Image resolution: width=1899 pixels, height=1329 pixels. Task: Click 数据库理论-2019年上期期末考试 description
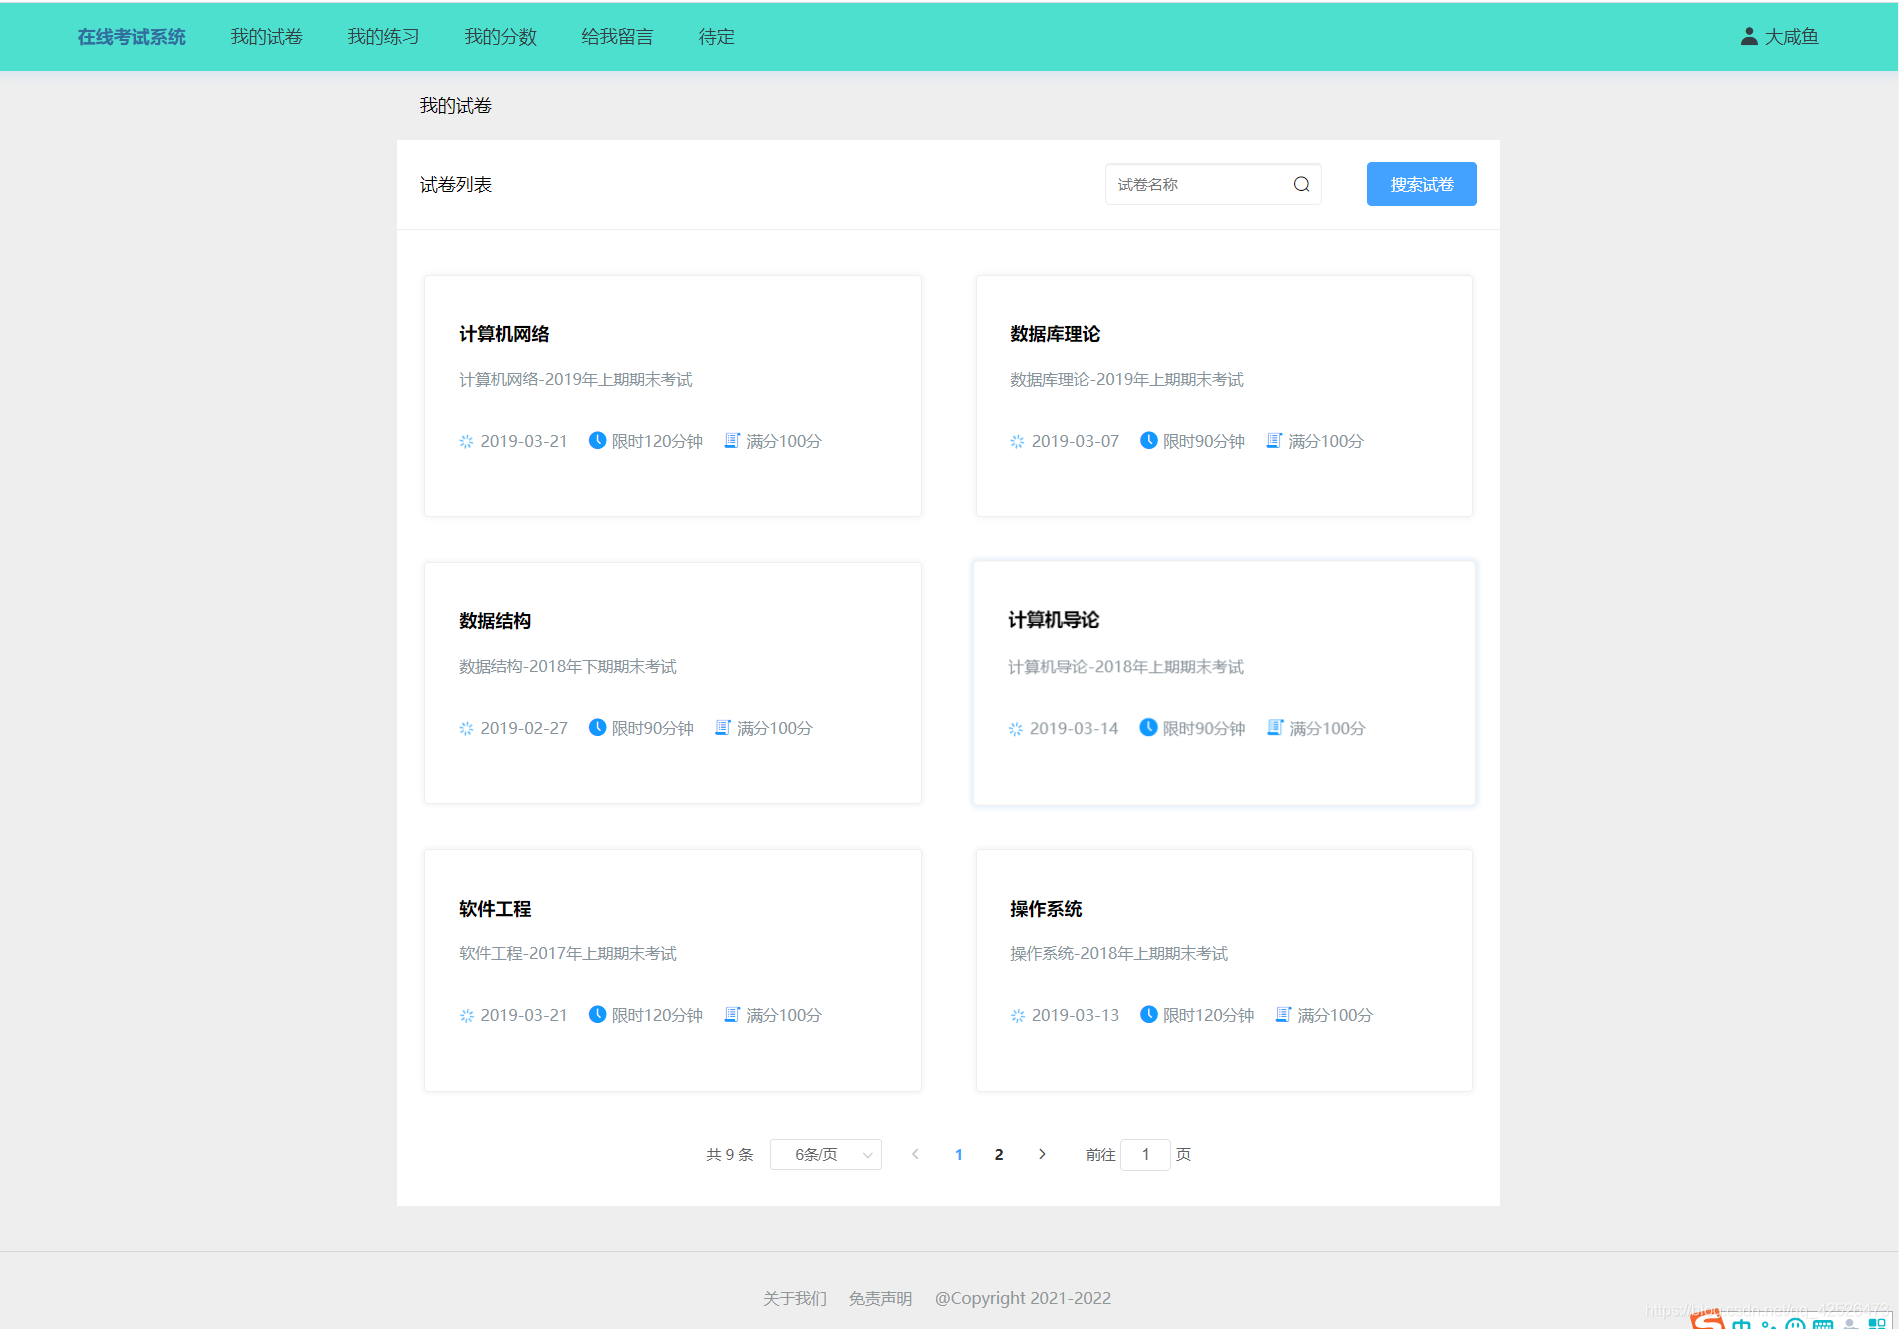[x=1127, y=380]
